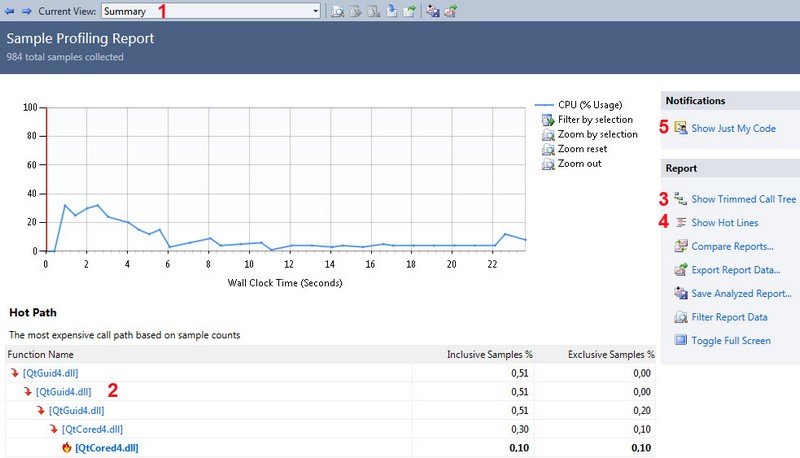Enable Show Just My Code notification

tap(733, 128)
